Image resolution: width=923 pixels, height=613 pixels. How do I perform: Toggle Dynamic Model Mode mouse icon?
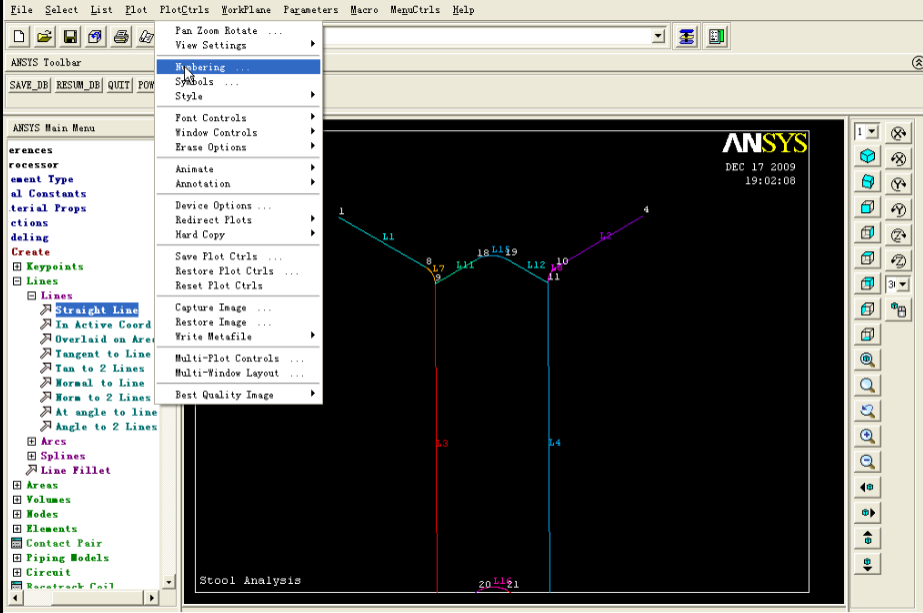coord(898,310)
